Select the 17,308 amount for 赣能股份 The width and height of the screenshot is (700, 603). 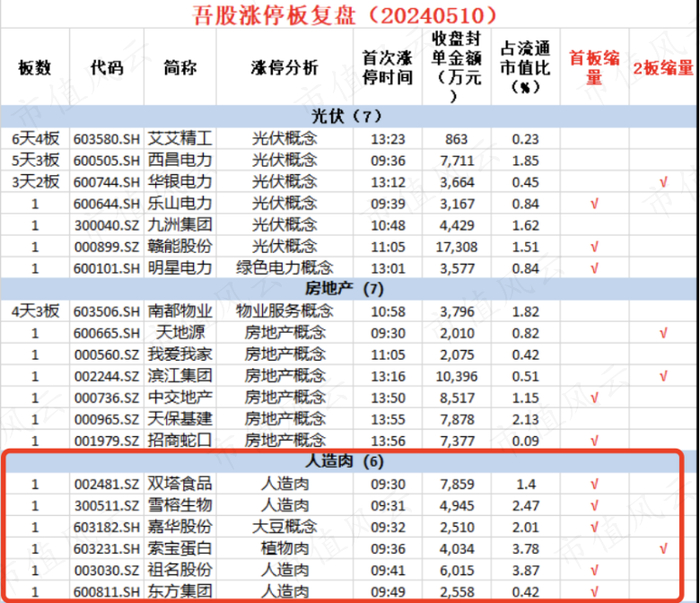pyautogui.click(x=456, y=247)
